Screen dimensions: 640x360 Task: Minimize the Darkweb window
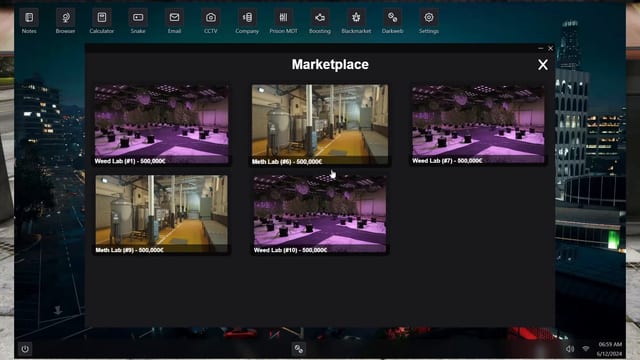(x=541, y=48)
